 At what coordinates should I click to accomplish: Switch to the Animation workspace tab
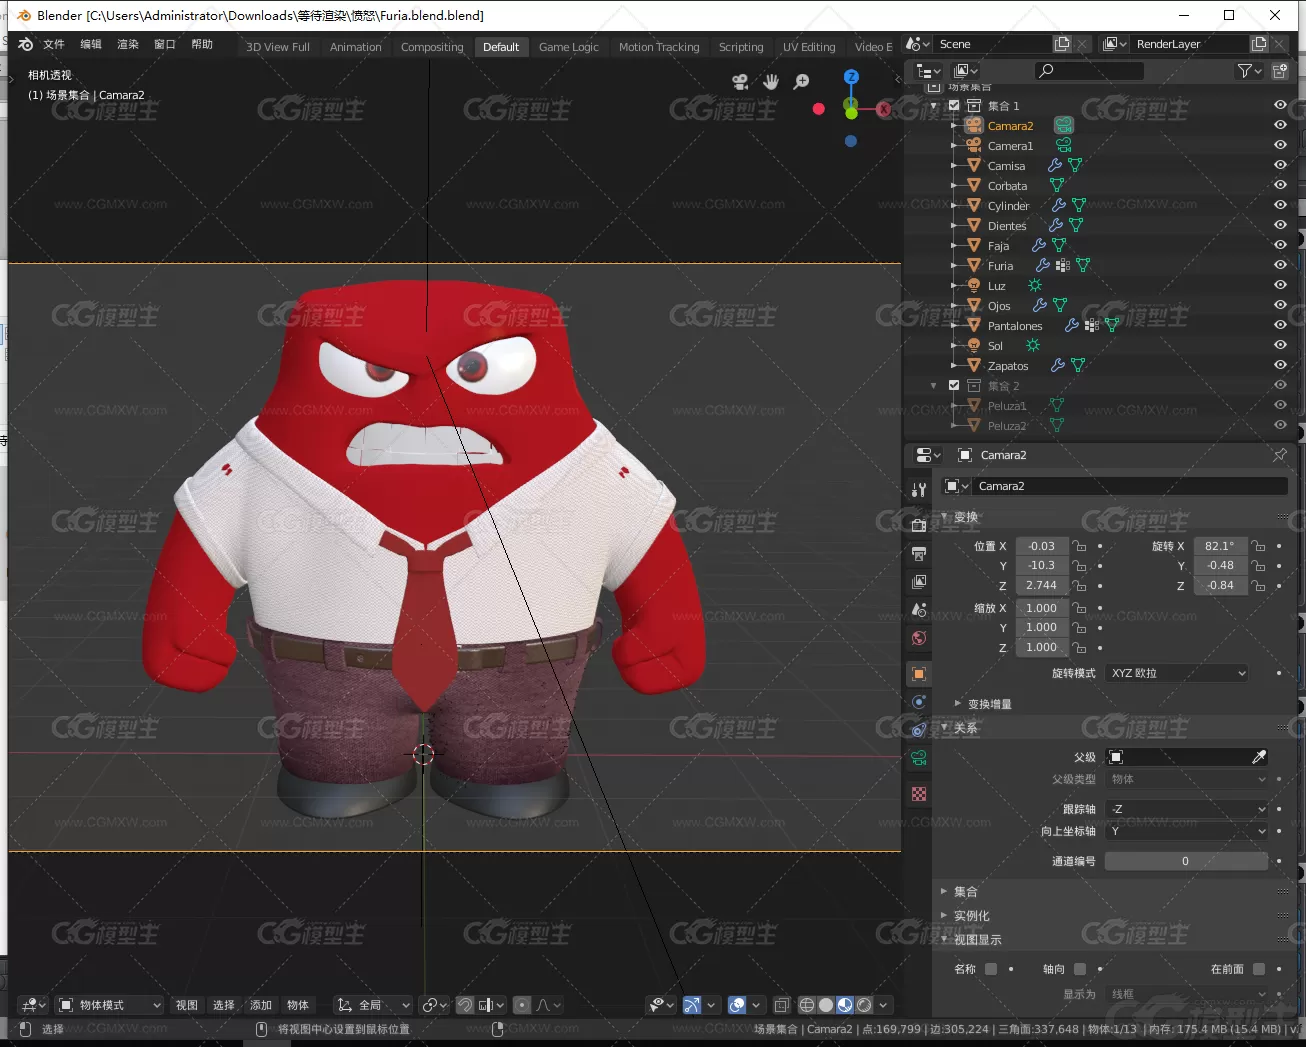coord(355,47)
